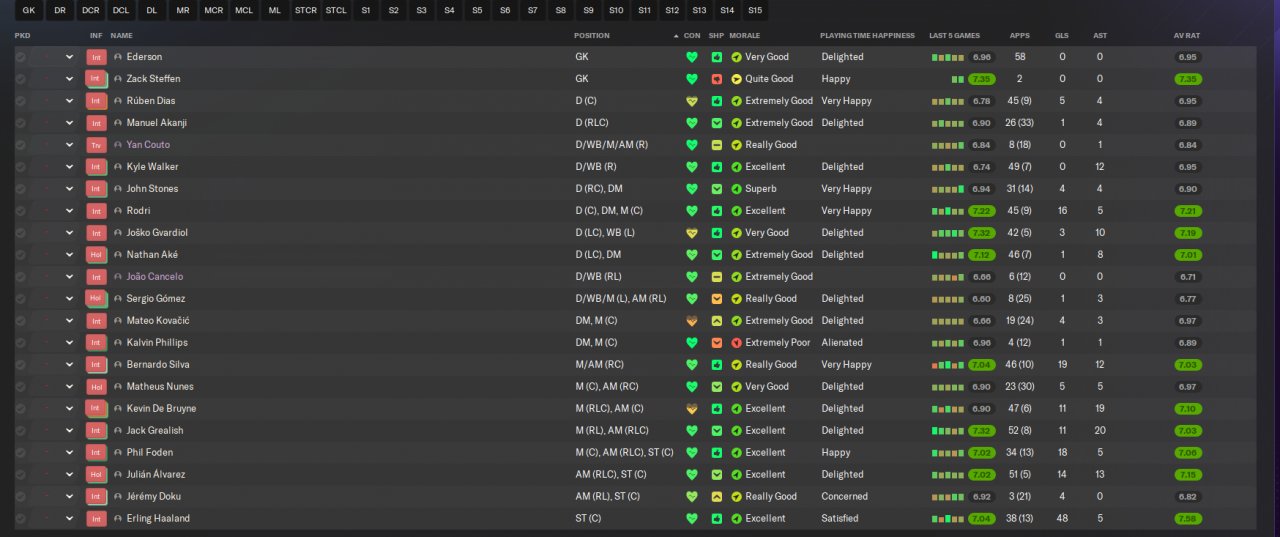Open selection dropdown for Sergio Gómez

pyautogui.click(x=69, y=299)
